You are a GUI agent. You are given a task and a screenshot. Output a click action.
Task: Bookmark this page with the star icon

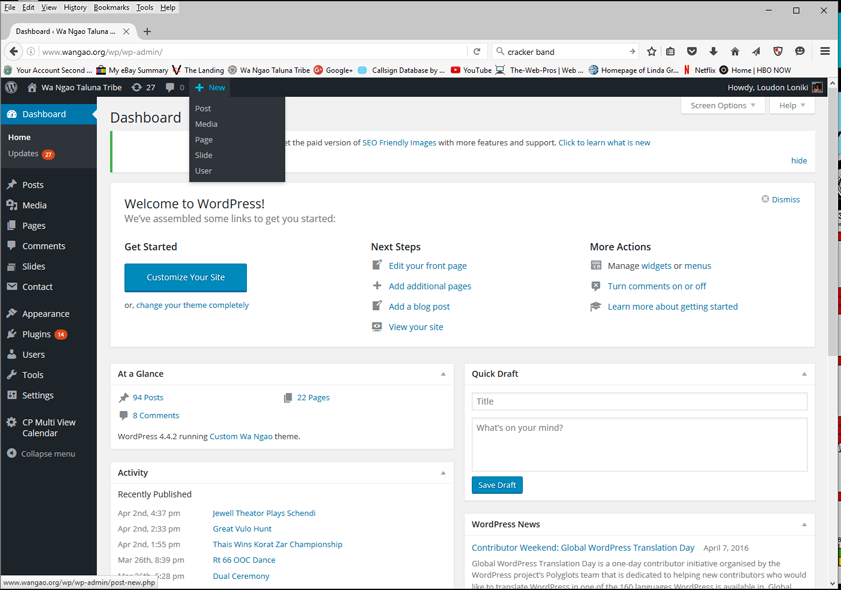click(x=652, y=51)
